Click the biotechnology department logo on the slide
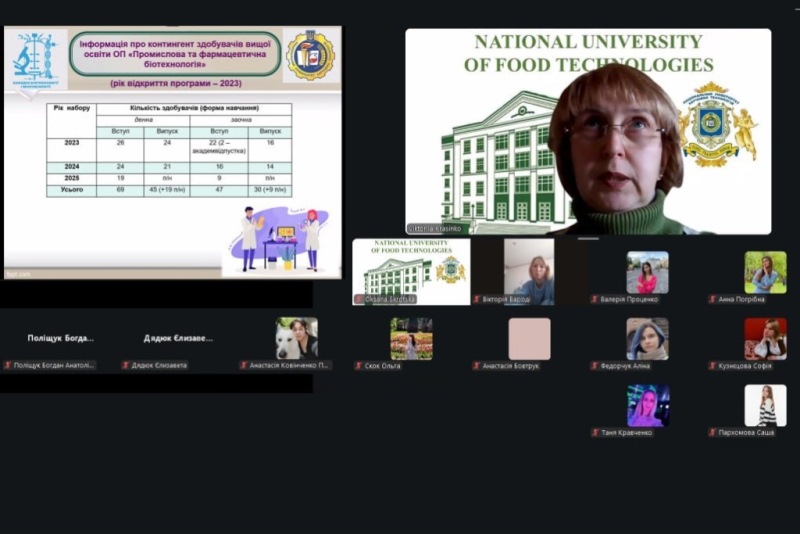This screenshot has width=800, height=534. click(36, 60)
